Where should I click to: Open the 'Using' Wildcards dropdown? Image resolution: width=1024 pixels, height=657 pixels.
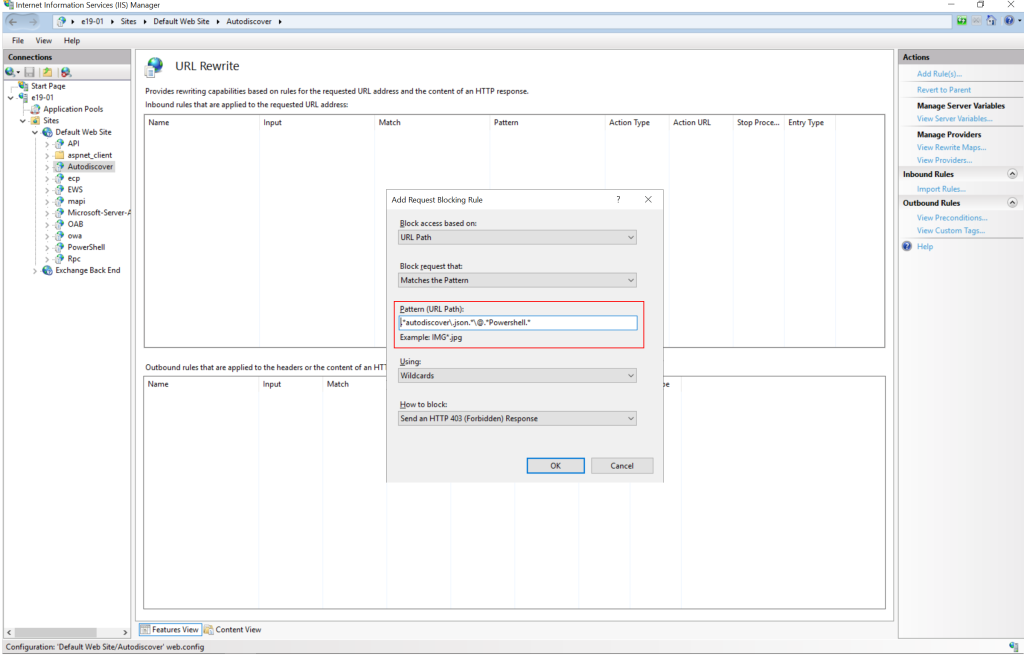coord(517,376)
